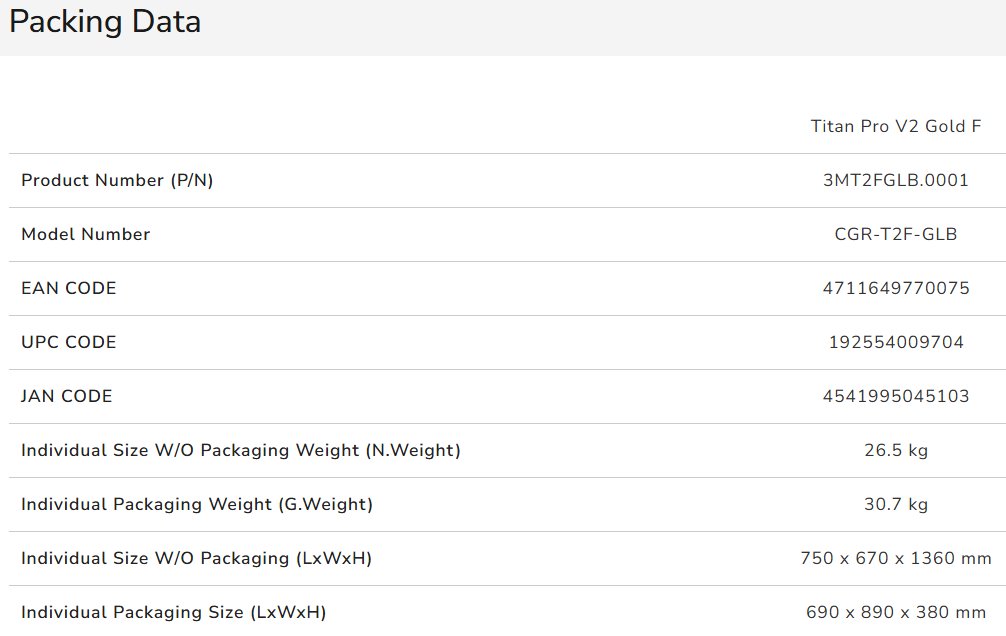
Task: Click the EAN CODE label
Action: [69, 288]
